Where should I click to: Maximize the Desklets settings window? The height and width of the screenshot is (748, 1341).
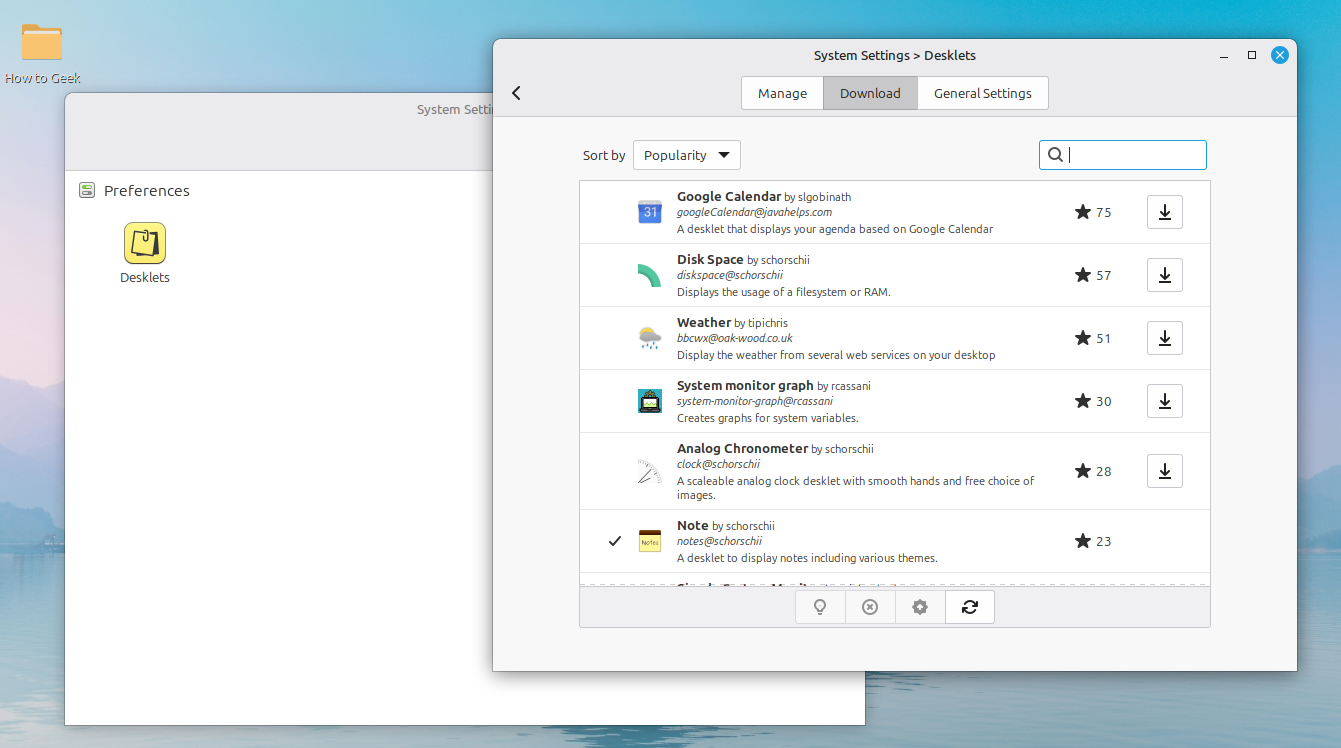pos(1252,55)
